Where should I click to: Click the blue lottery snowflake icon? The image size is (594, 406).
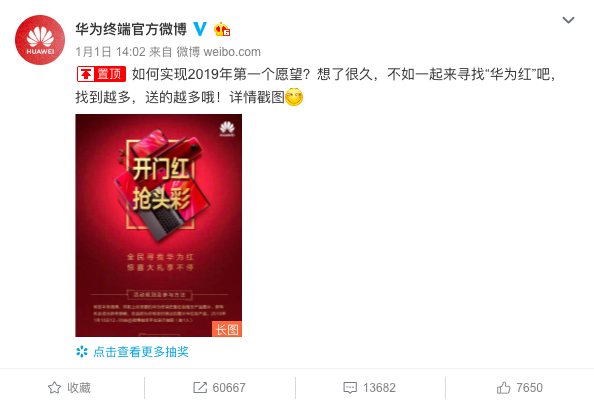[82, 352]
